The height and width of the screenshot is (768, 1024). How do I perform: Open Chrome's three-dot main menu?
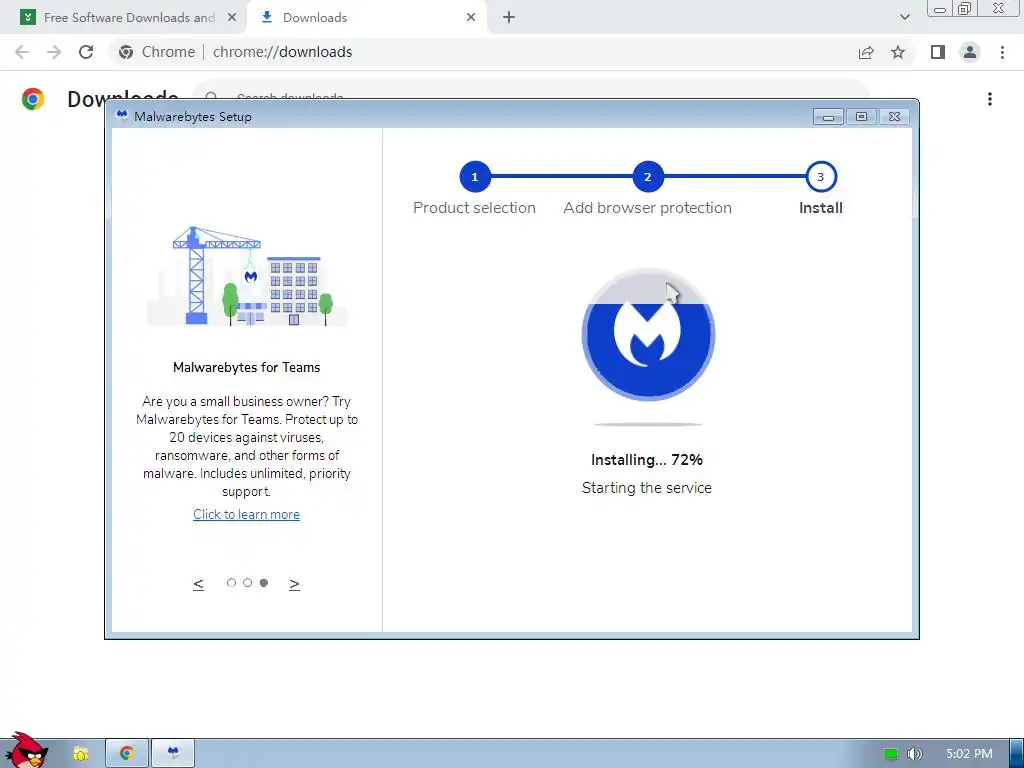pyautogui.click(x=1002, y=52)
